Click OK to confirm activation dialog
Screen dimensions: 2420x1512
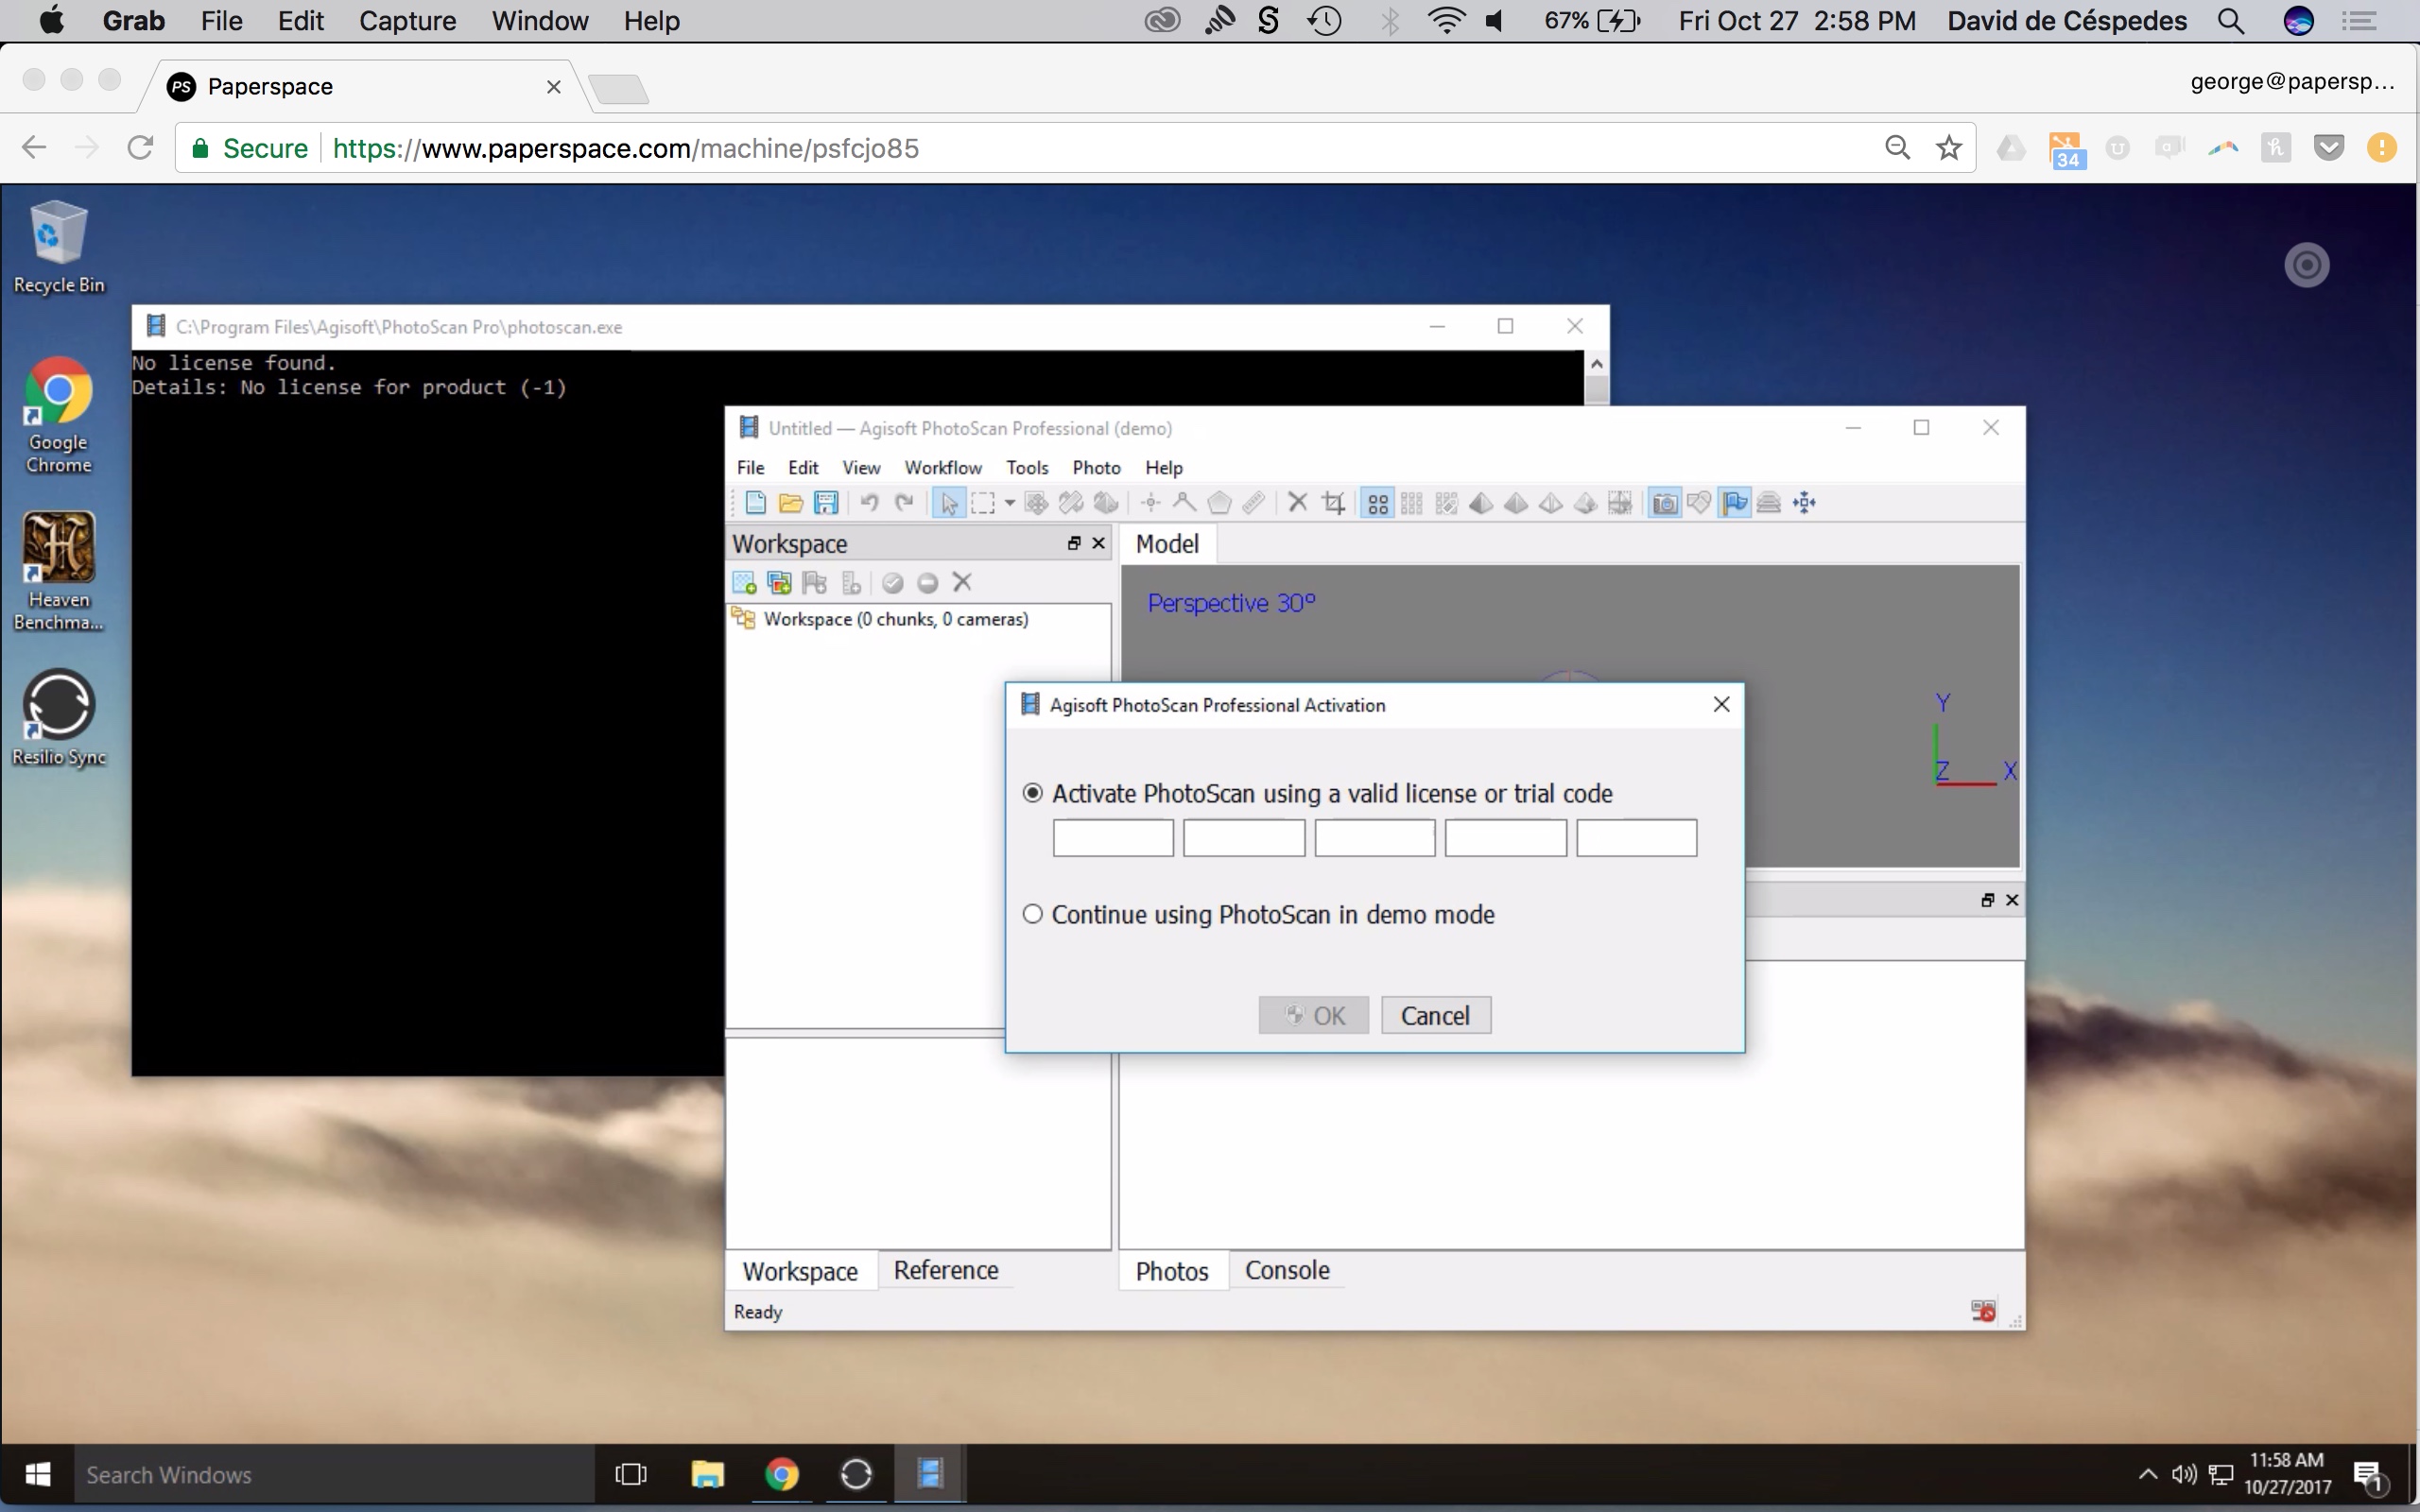tap(1316, 1014)
